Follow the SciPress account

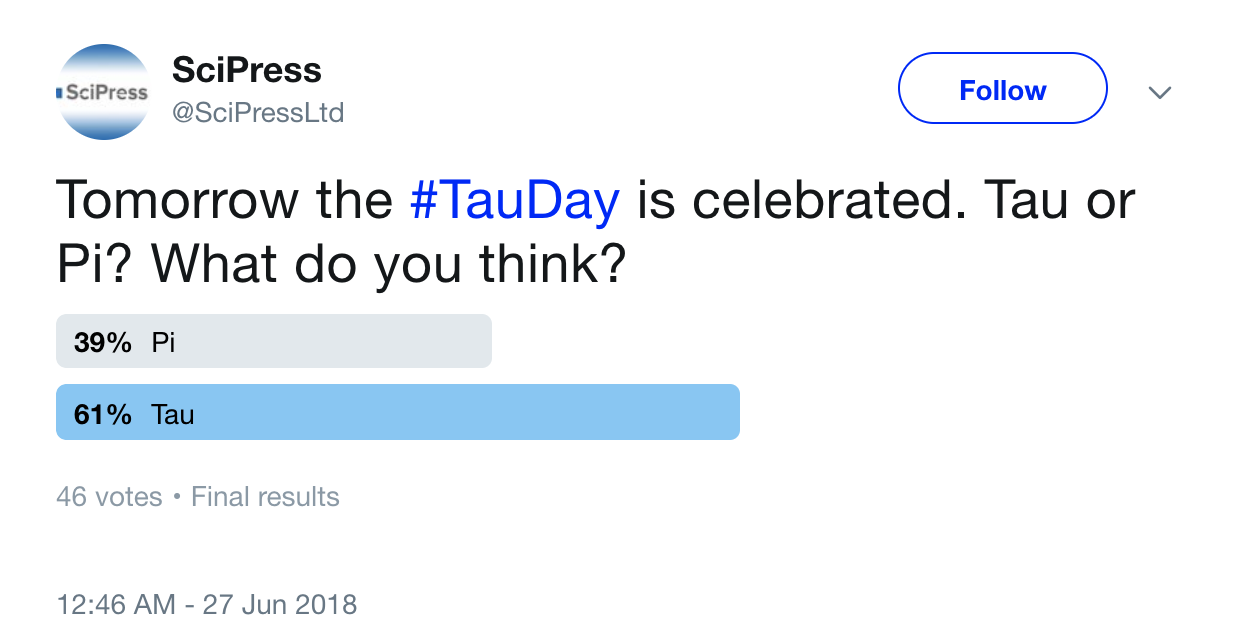pos(1002,89)
